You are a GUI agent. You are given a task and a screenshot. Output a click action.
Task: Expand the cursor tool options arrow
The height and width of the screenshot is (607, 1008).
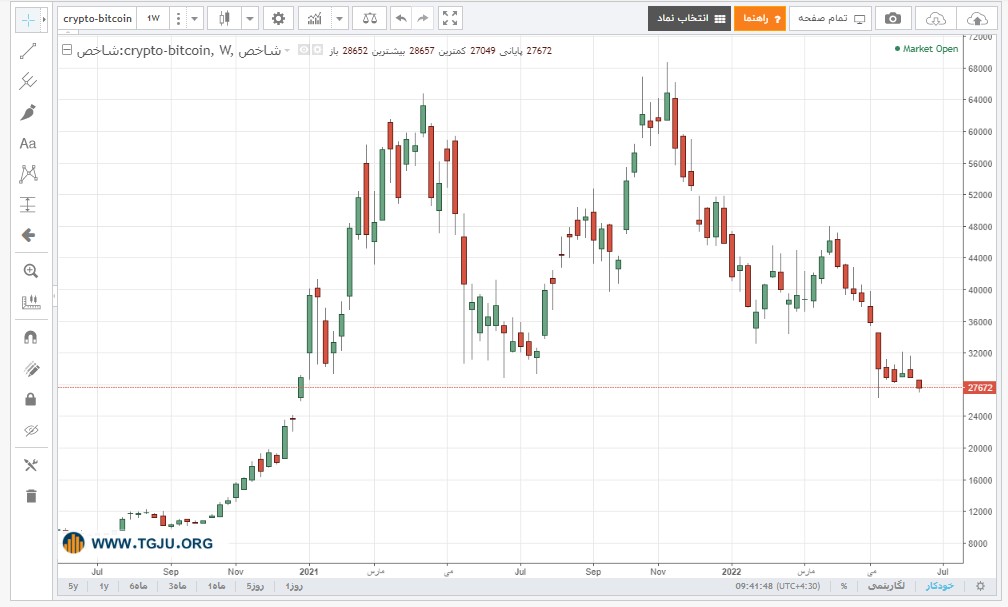[44, 19]
